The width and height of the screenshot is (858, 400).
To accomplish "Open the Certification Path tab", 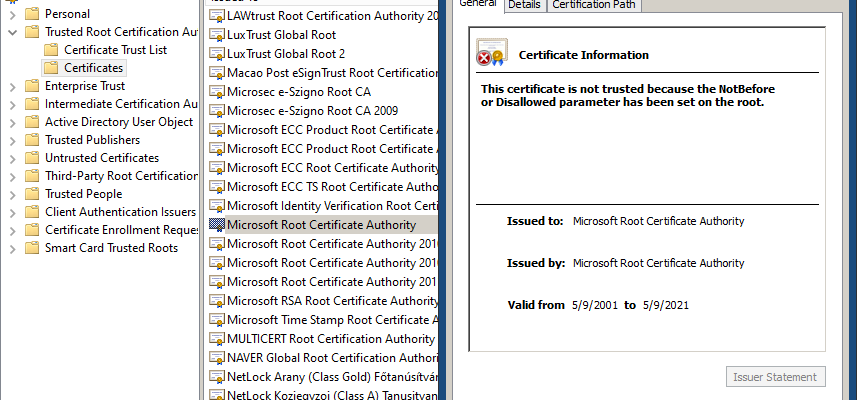I will point(594,5).
